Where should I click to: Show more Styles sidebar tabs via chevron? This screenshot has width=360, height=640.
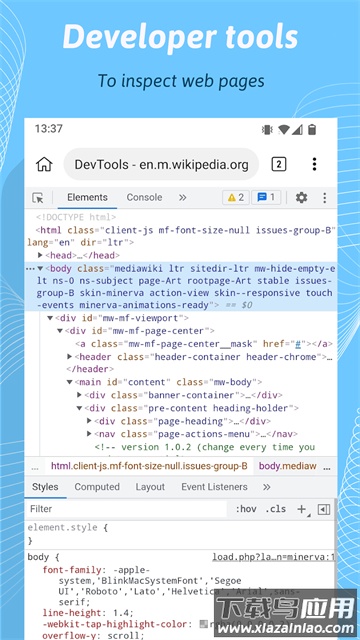point(267,487)
